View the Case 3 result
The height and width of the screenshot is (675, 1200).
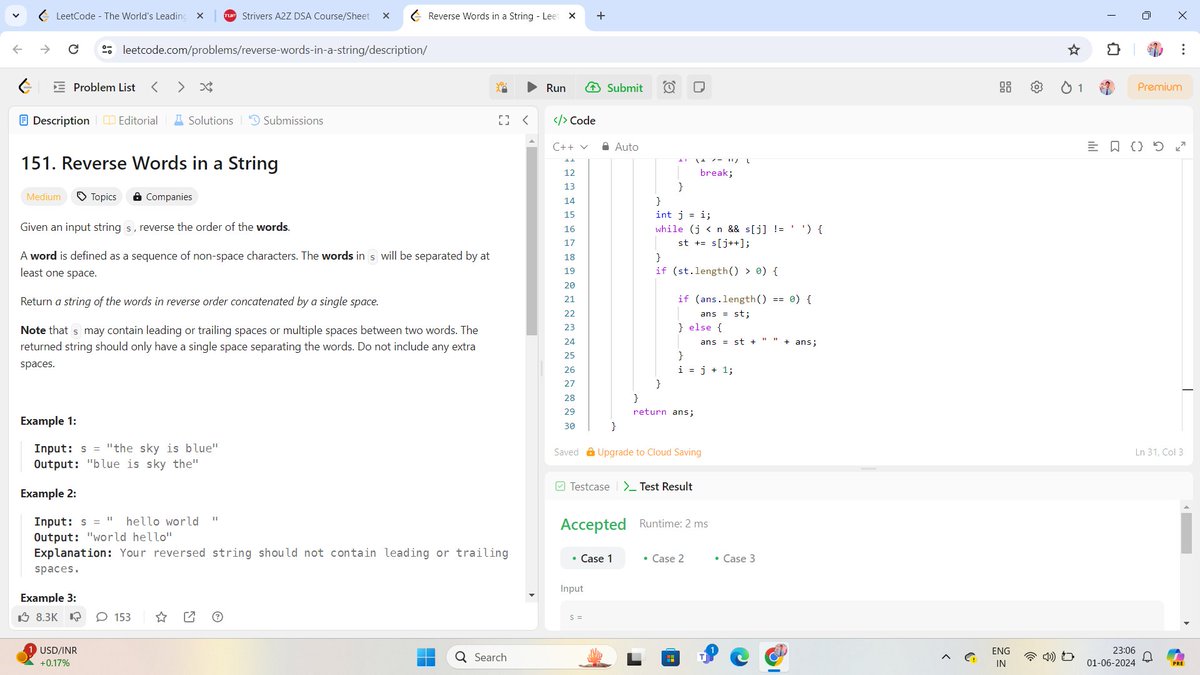coord(735,558)
